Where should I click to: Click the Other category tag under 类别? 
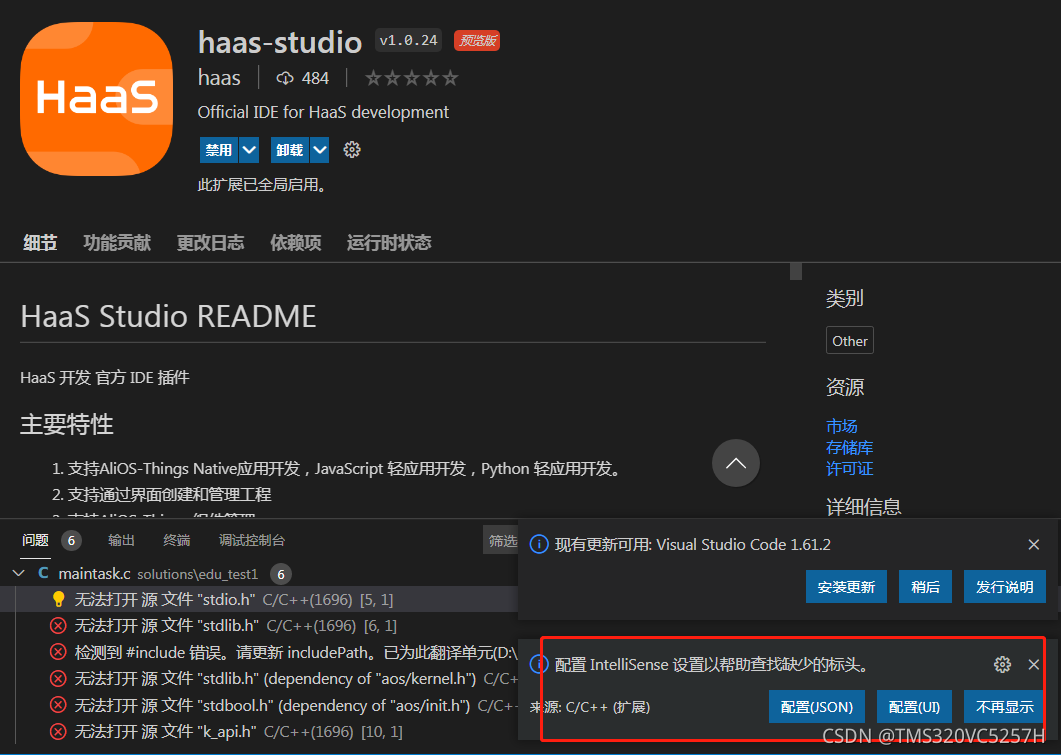pyautogui.click(x=849, y=340)
